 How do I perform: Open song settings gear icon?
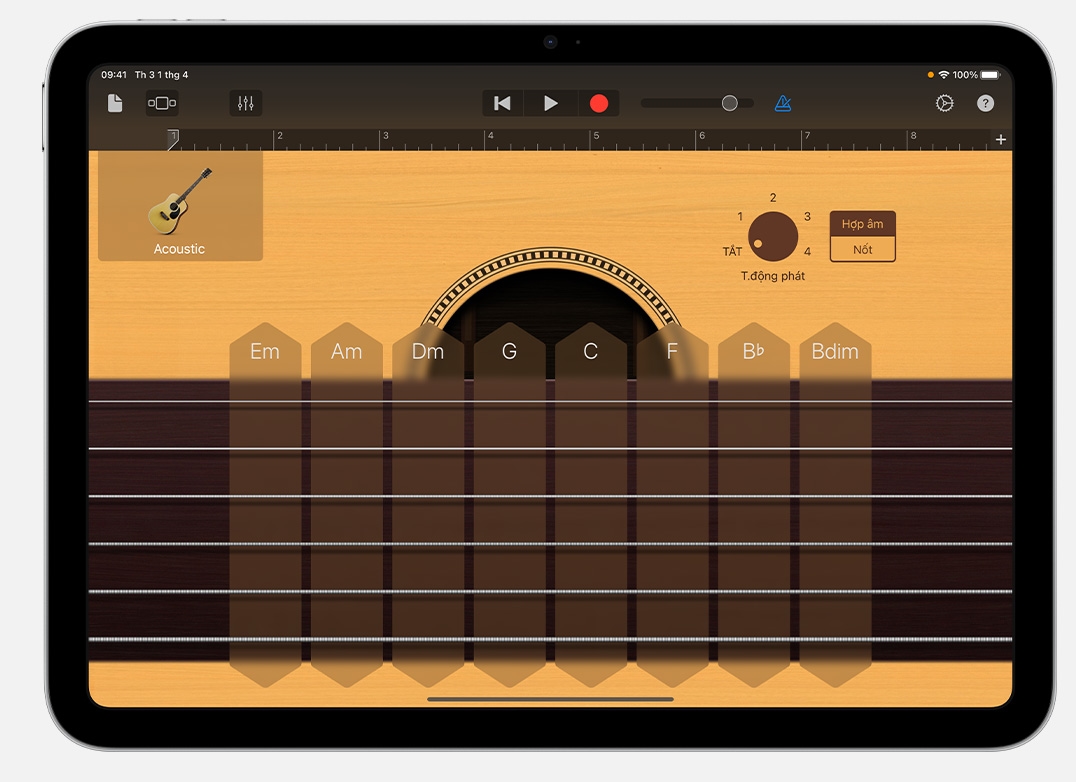pos(944,103)
